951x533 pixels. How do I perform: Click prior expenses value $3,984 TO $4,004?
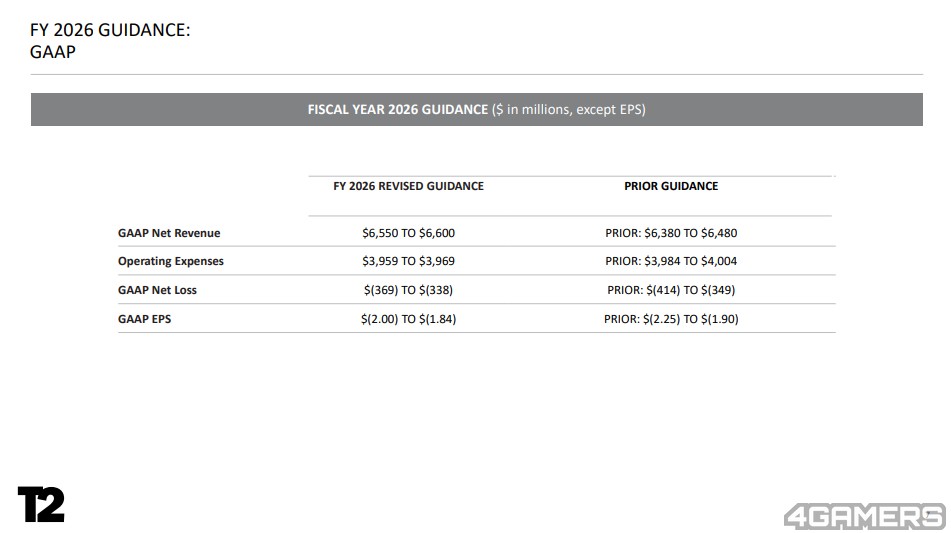pyautogui.click(x=671, y=261)
